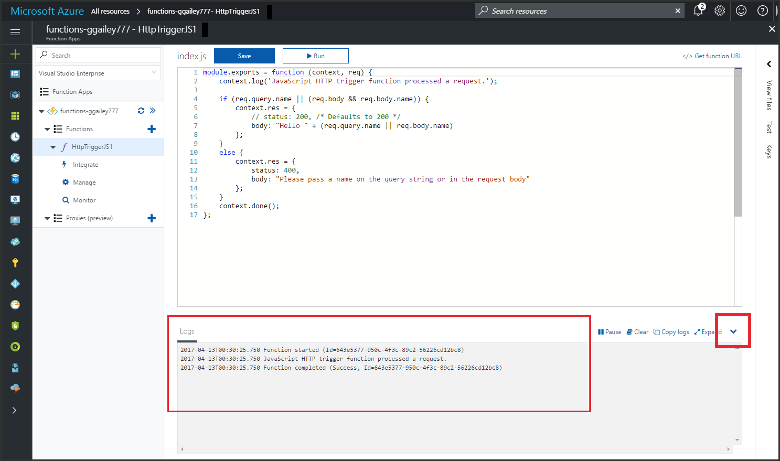Expand more services chevron at sidebar bottom
The height and width of the screenshot is (461, 780).
pos(14,410)
